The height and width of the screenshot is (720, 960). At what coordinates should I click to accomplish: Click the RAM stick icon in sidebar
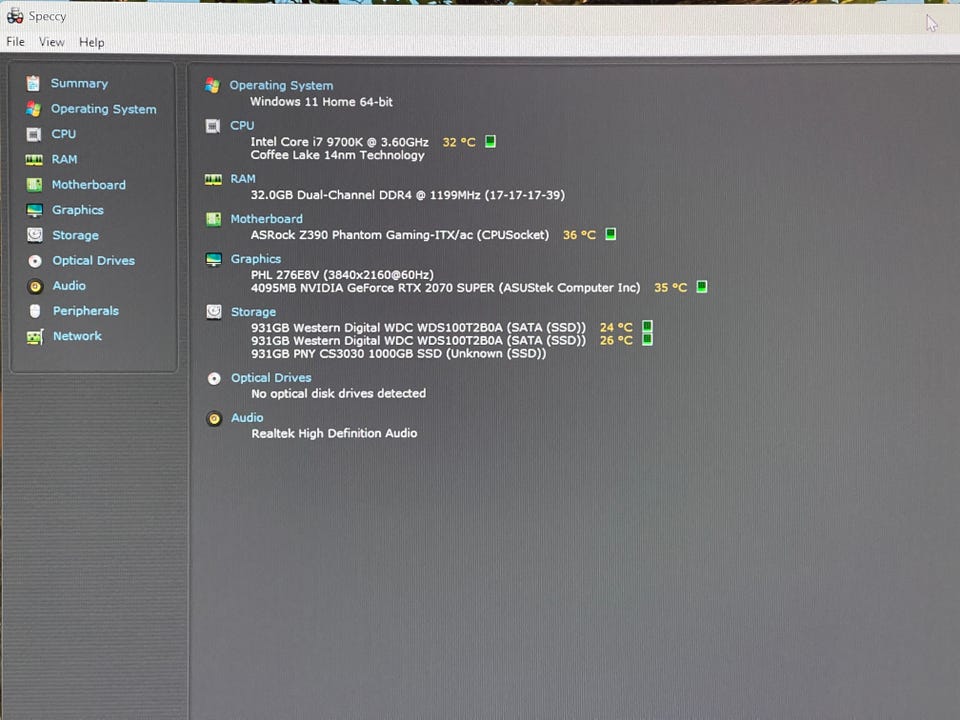tap(34, 160)
